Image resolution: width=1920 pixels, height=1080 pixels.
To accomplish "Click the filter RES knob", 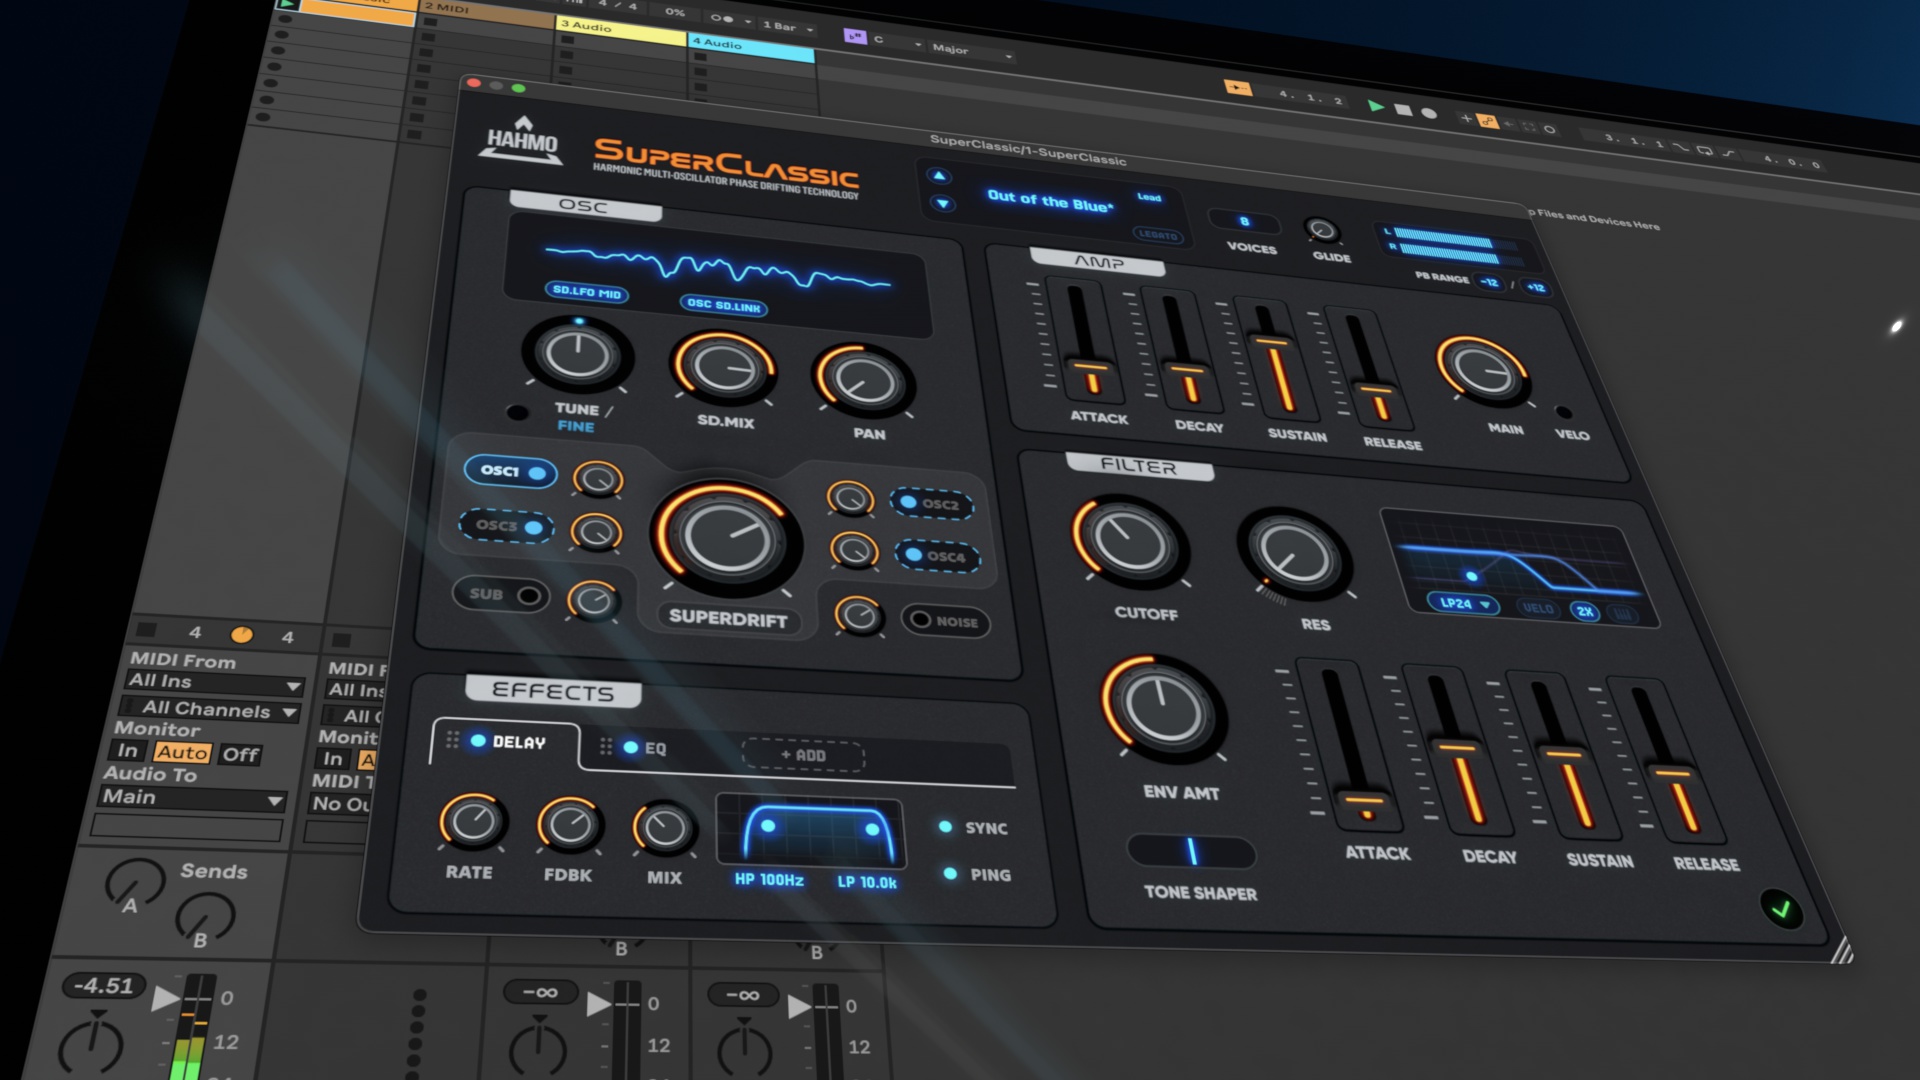I will pyautogui.click(x=1295, y=553).
